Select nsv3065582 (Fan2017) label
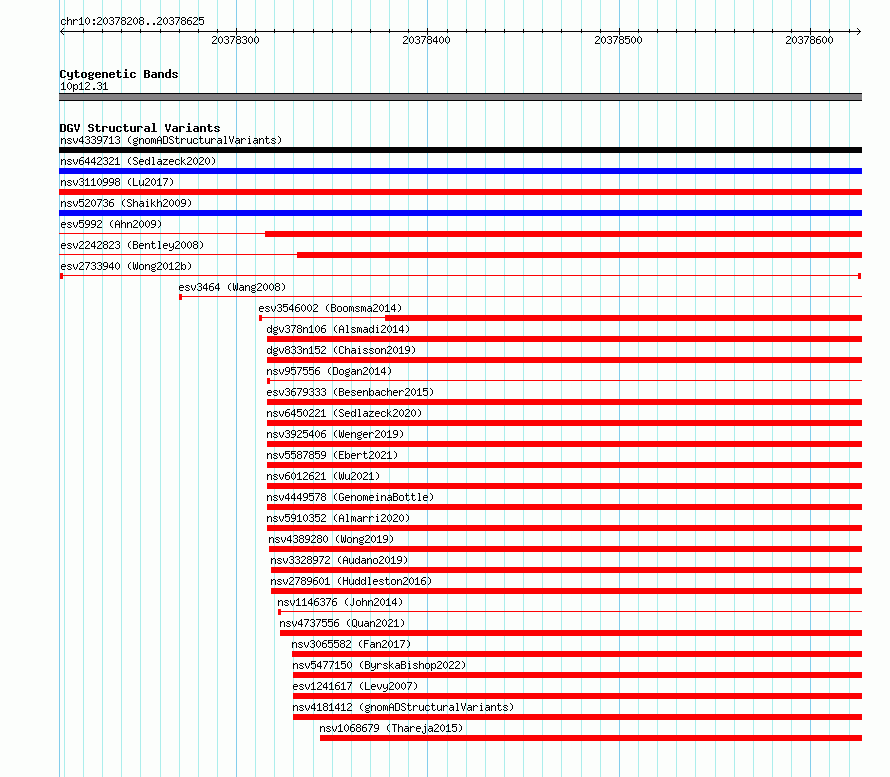 (x=351, y=644)
